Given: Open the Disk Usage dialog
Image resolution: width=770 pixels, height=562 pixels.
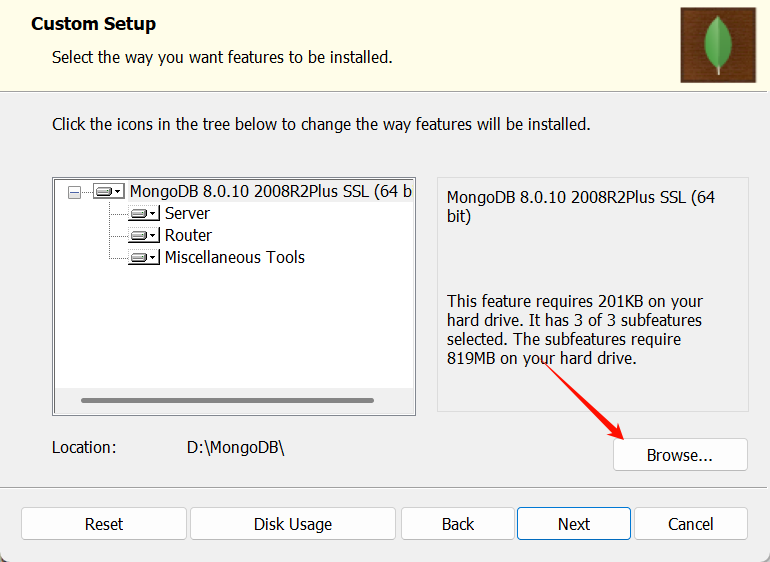Looking at the screenshot, I should point(293,524).
